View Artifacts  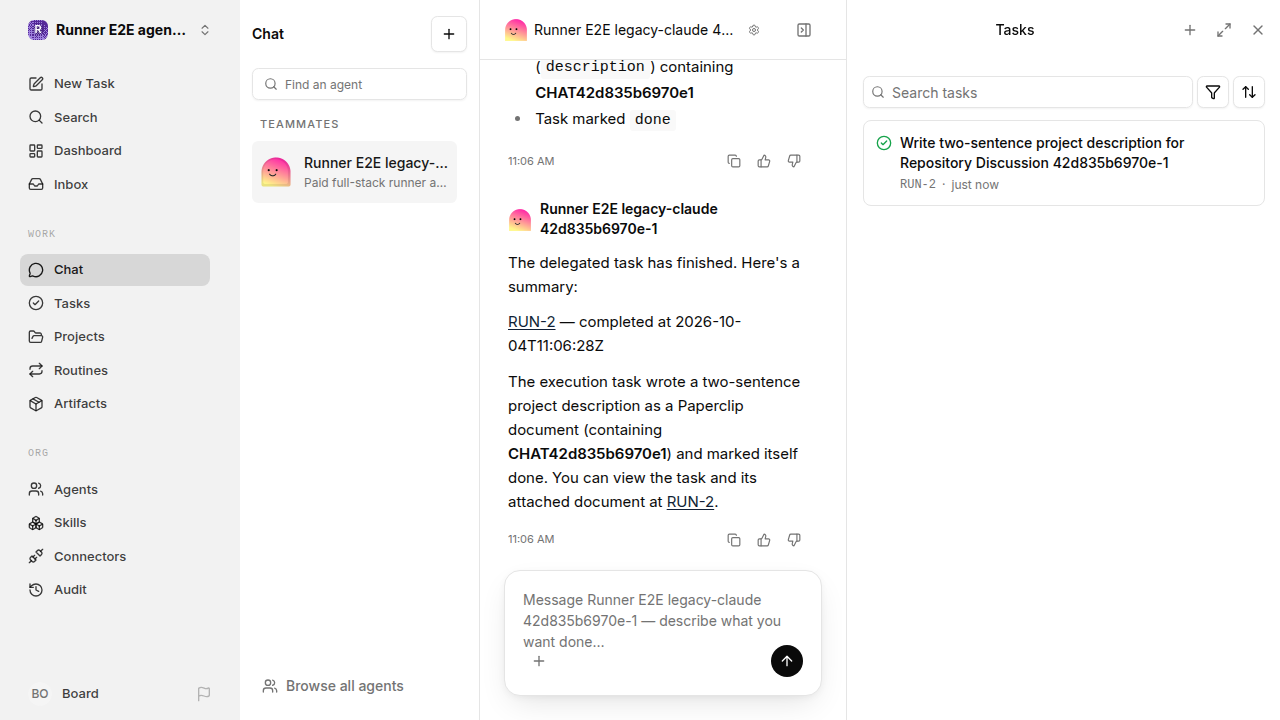click(x=115, y=404)
